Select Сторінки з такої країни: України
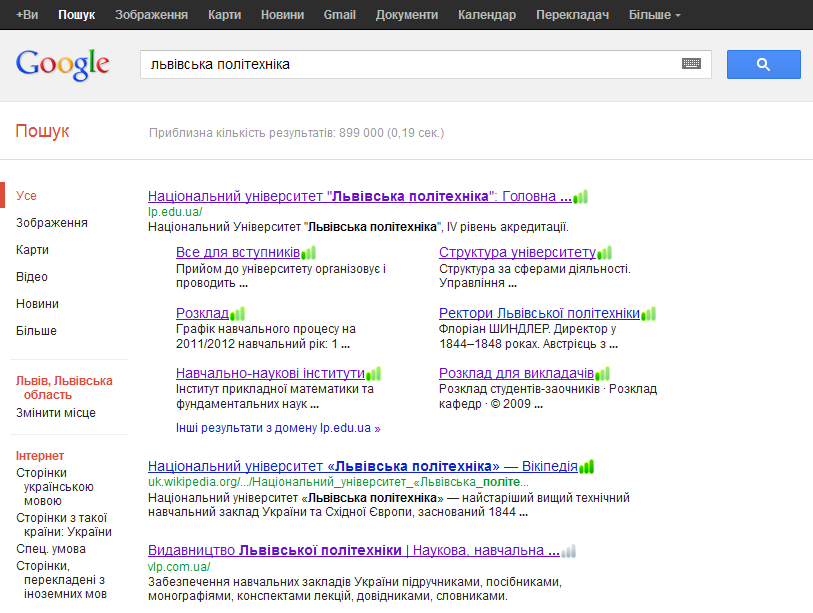 pyautogui.click(x=64, y=525)
